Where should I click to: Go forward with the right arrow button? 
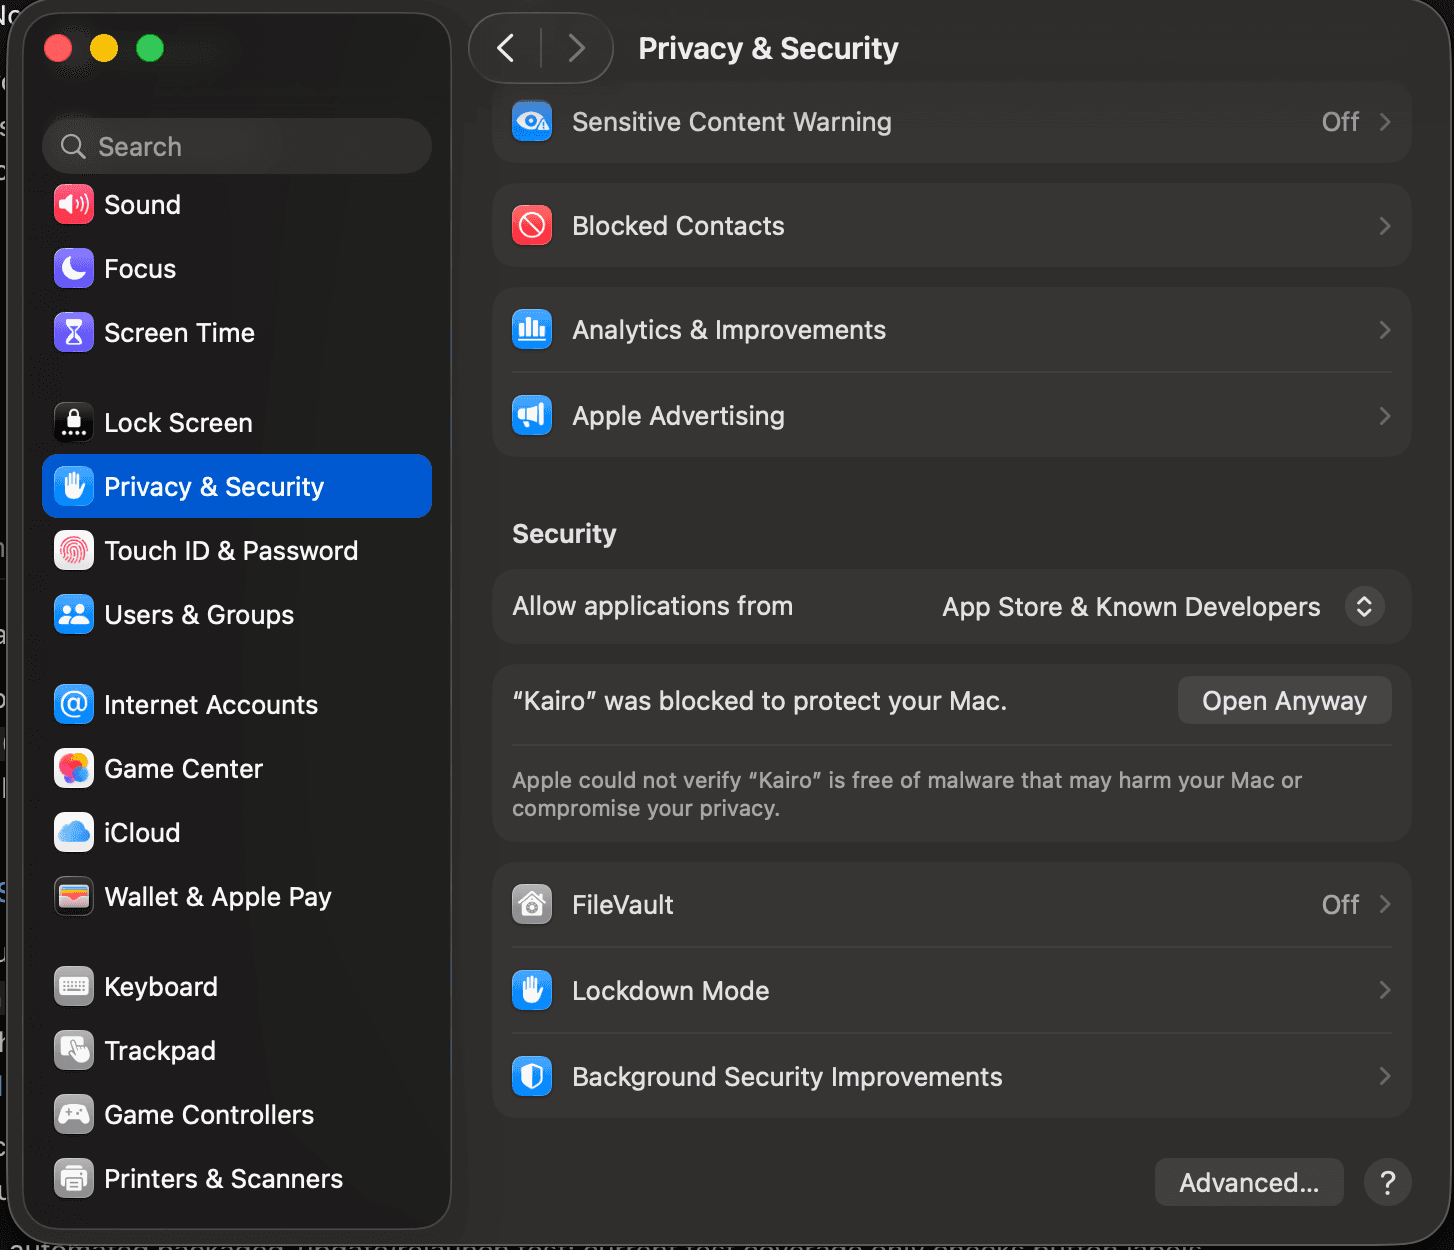pyautogui.click(x=576, y=48)
